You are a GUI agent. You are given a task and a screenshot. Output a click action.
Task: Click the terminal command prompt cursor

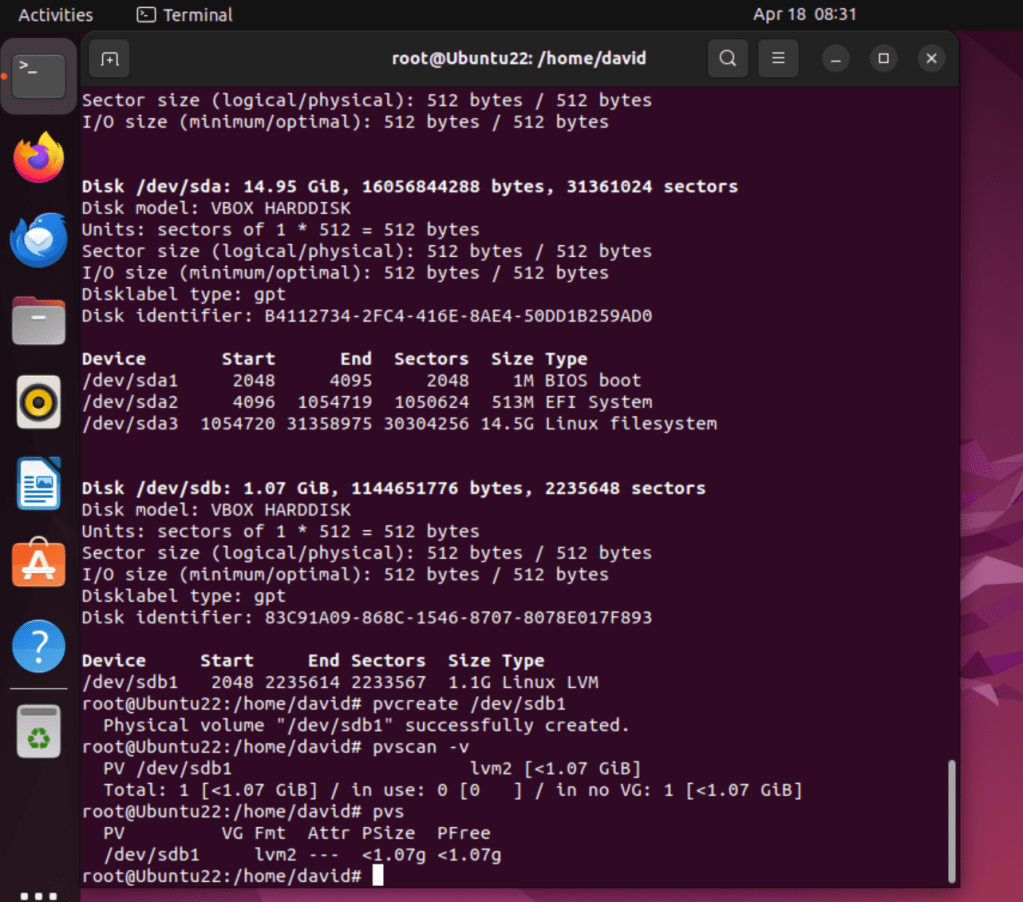pyautogui.click(x=377, y=876)
